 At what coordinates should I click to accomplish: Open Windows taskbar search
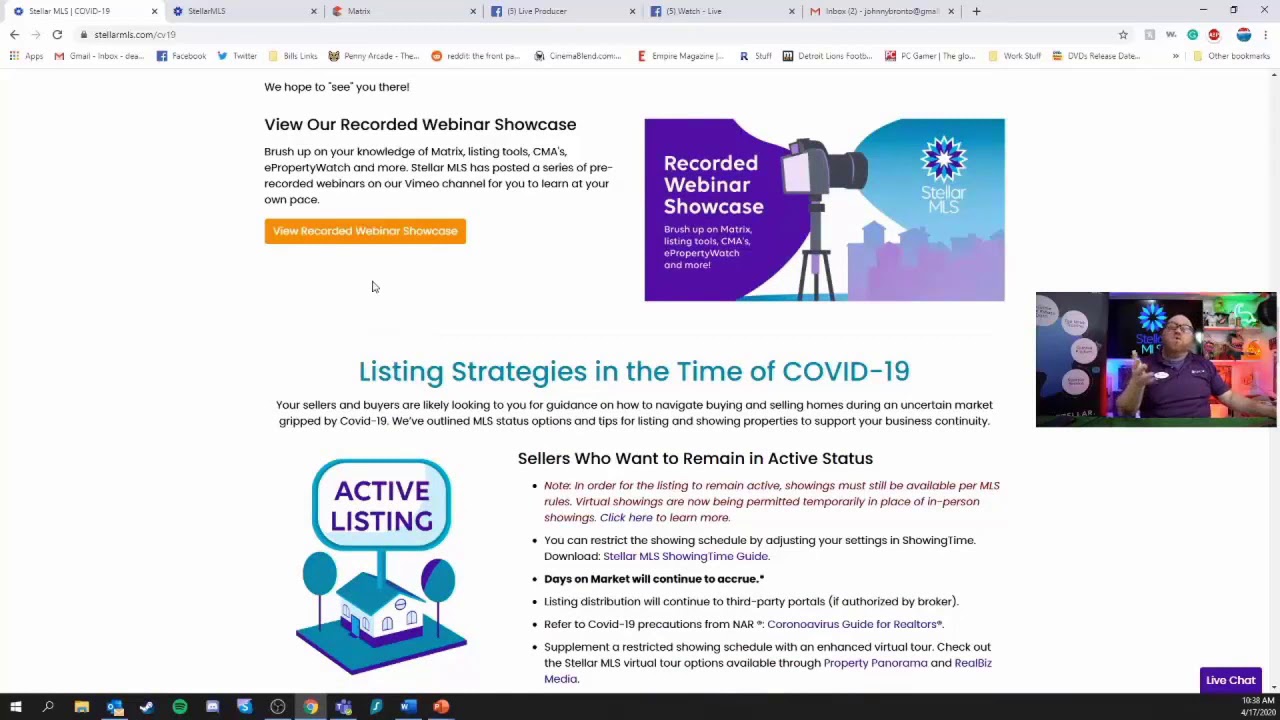click(48, 707)
